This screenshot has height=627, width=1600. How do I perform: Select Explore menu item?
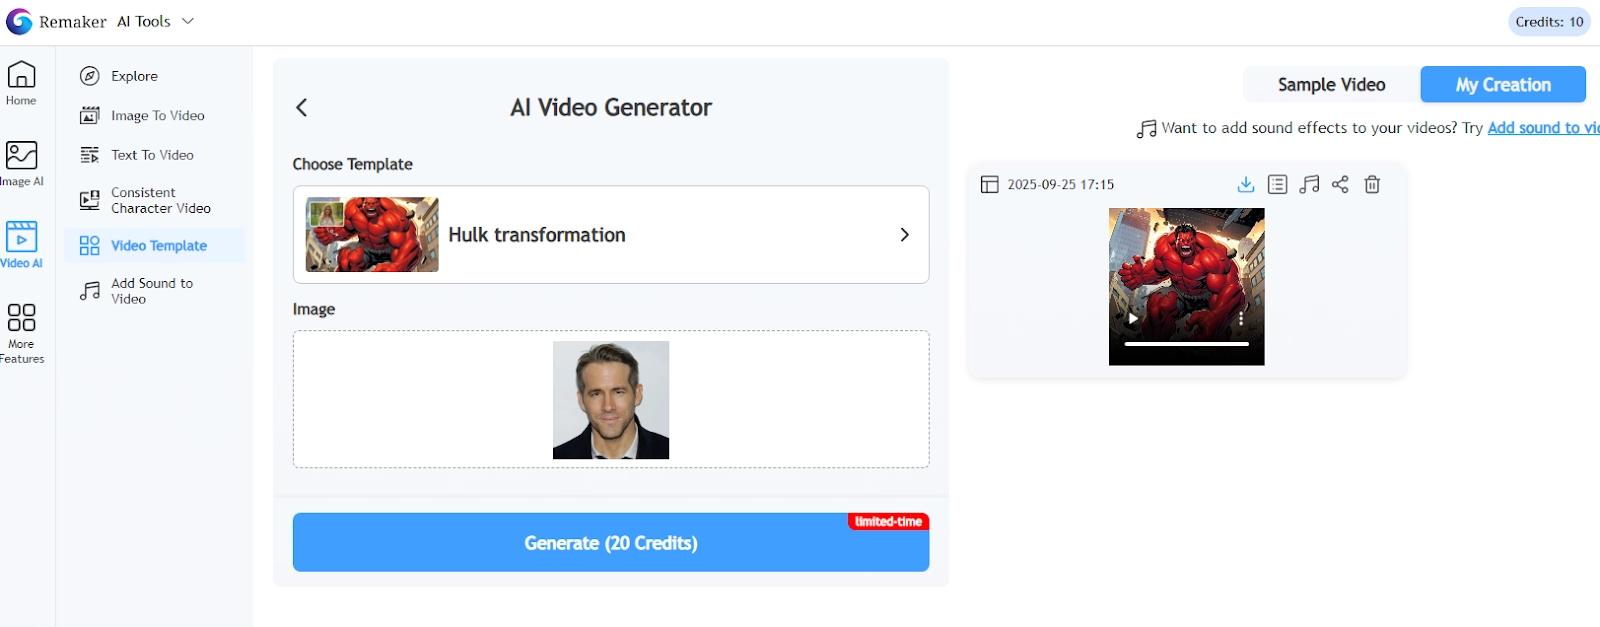tap(155, 76)
